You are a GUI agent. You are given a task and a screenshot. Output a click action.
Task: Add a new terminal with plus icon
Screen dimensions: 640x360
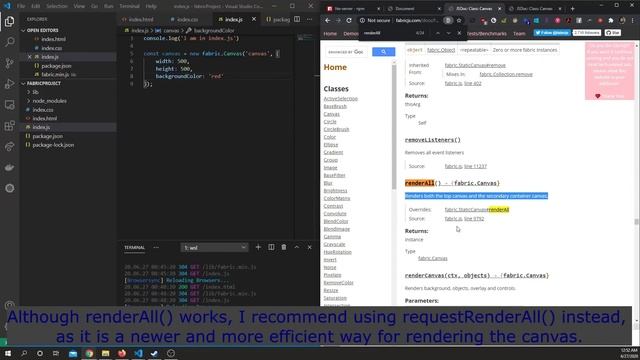point(258,247)
